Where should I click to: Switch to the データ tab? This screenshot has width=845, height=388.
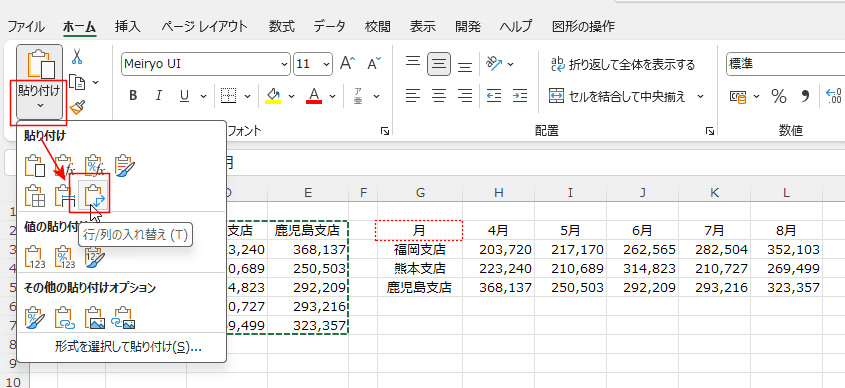pyautogui.click(x=329, y=26)
